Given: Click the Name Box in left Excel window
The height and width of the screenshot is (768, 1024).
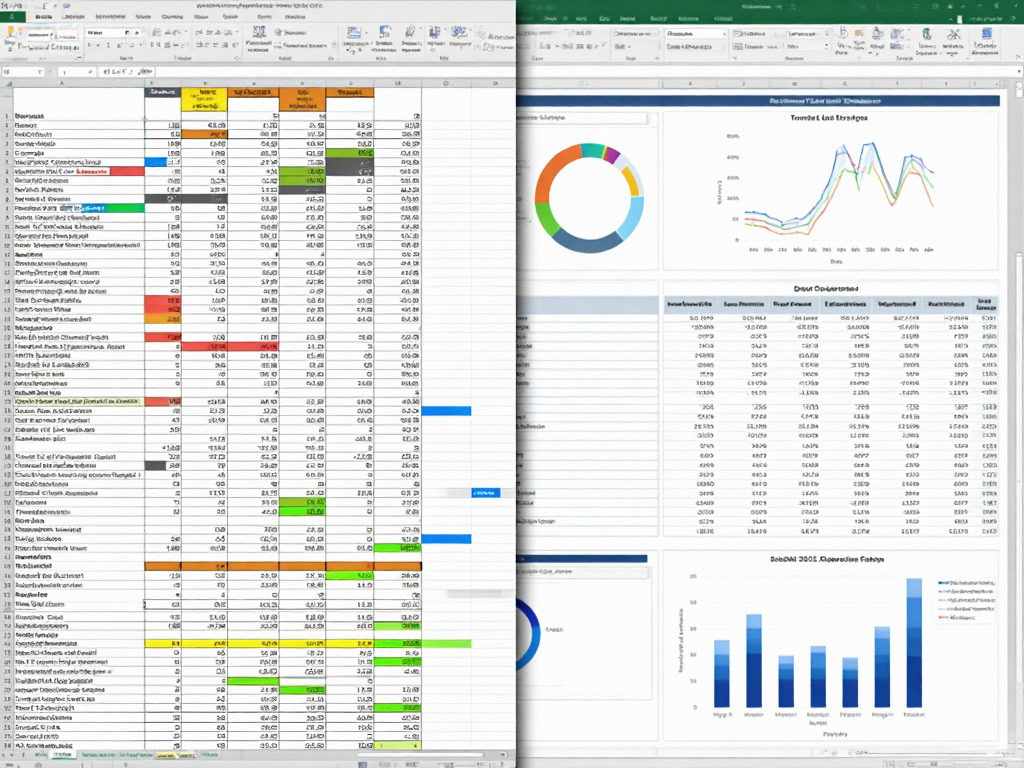Looking at the screenshot, I should point(24,72).
